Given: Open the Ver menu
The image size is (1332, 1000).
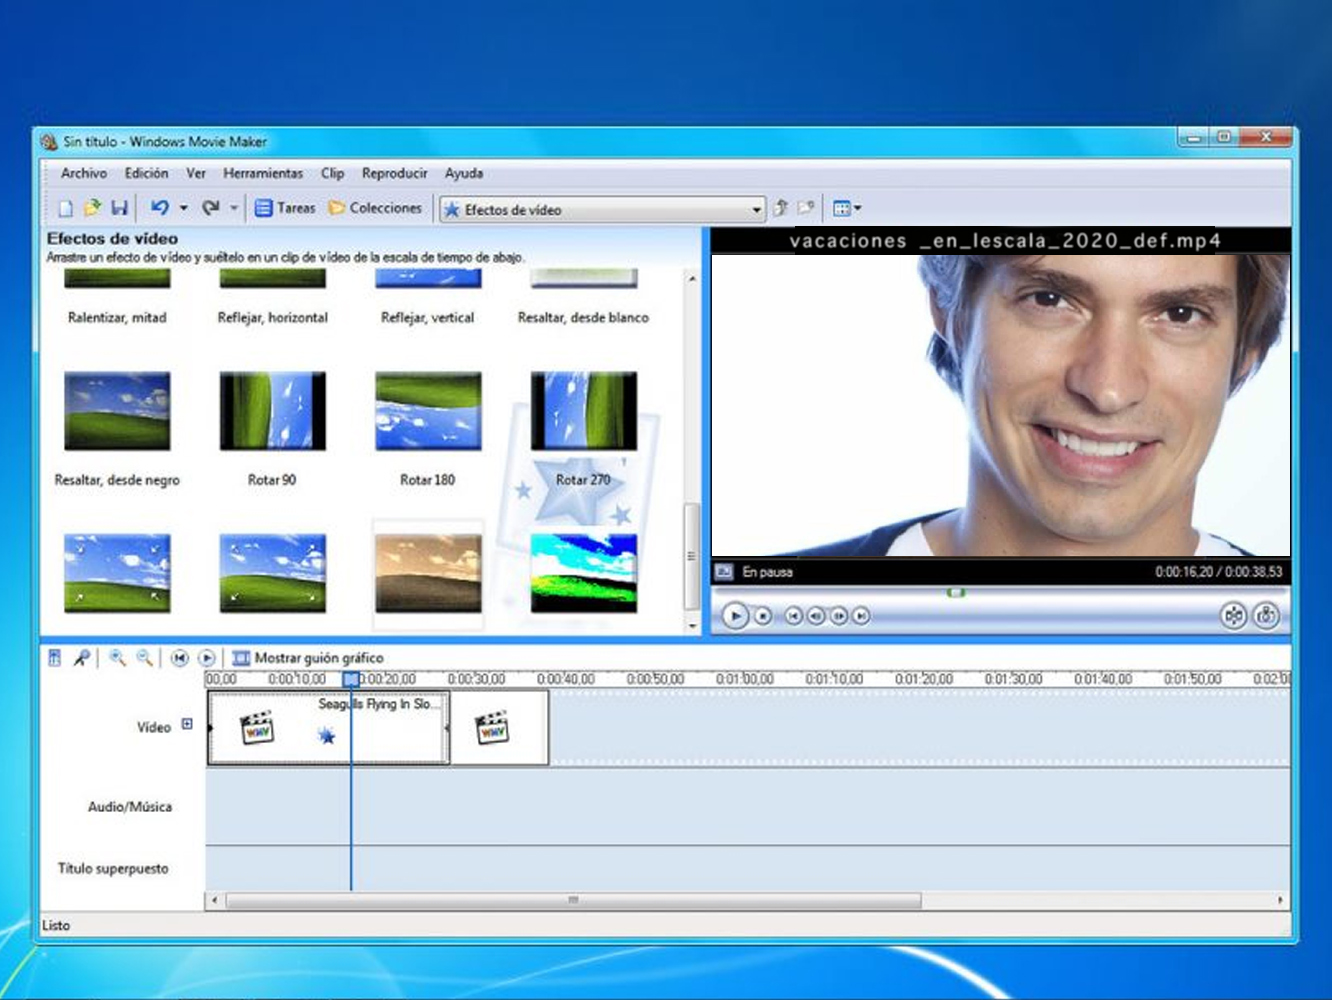Looking at the screenshot, I should 196,173.
